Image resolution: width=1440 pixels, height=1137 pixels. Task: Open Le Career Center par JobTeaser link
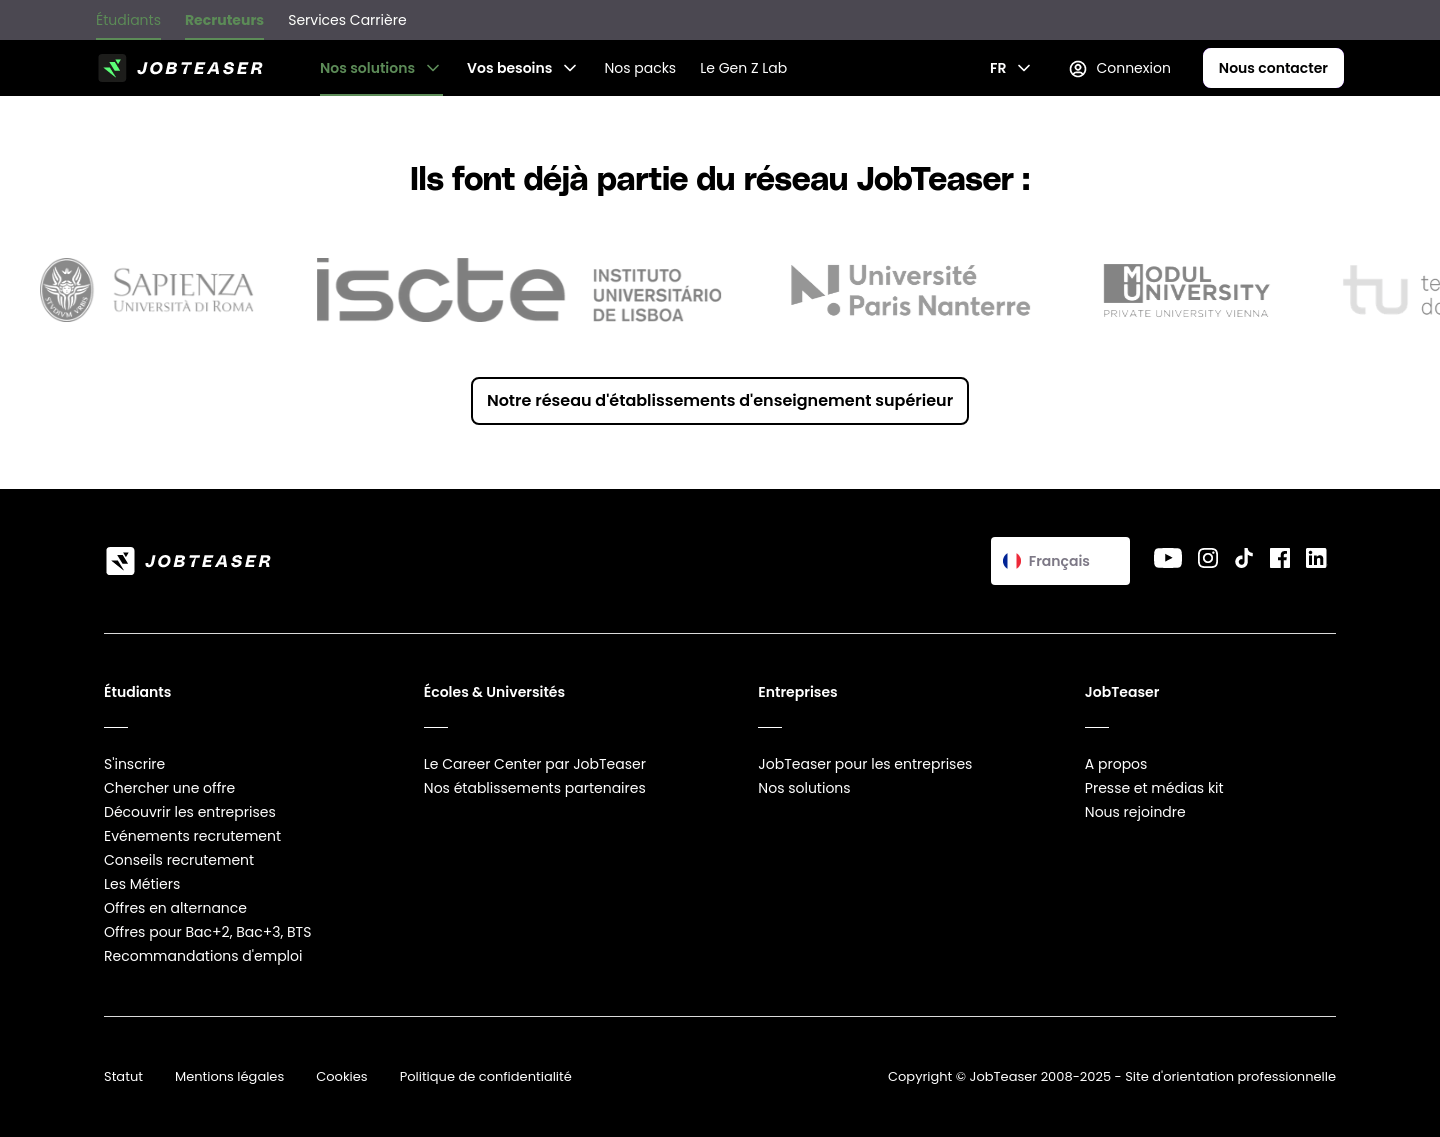[534, 764]
